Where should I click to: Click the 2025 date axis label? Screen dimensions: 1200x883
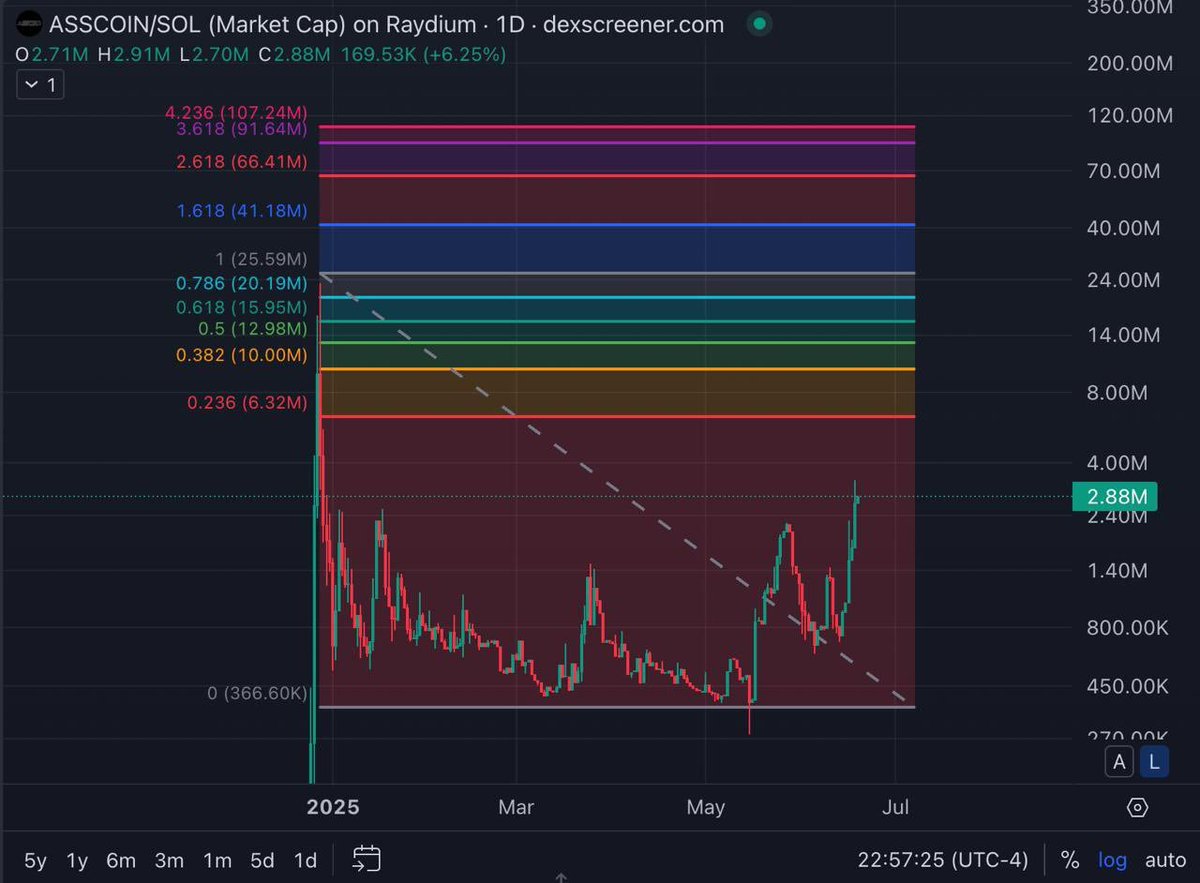tap(334, 807)
